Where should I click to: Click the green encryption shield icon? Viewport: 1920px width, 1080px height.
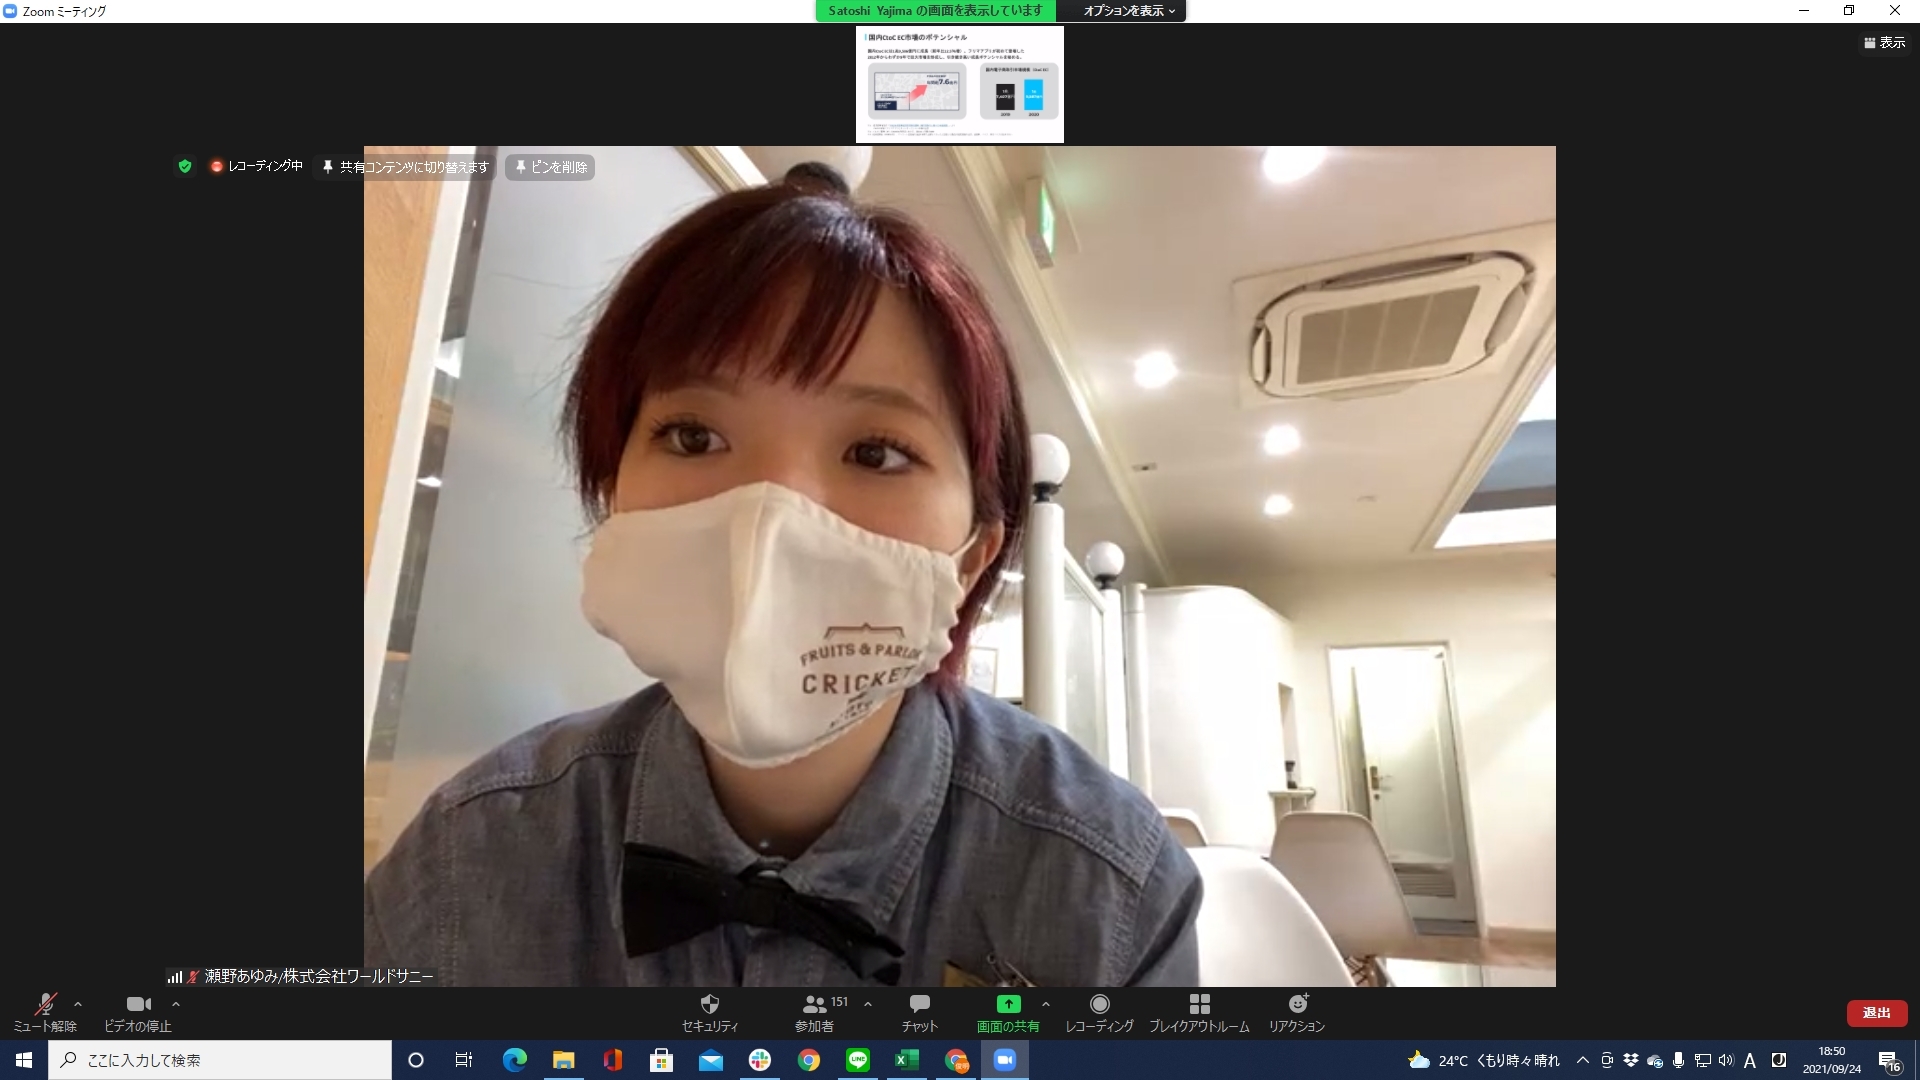185,166
